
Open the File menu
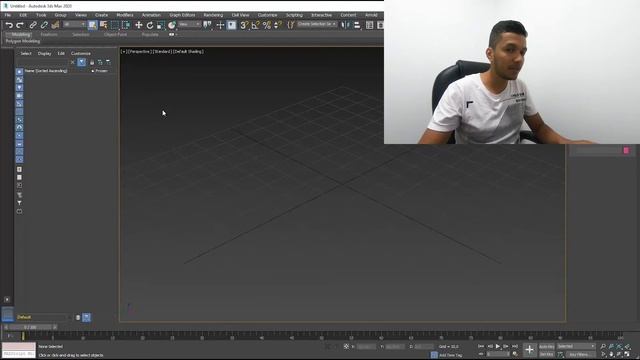[8, 15]
